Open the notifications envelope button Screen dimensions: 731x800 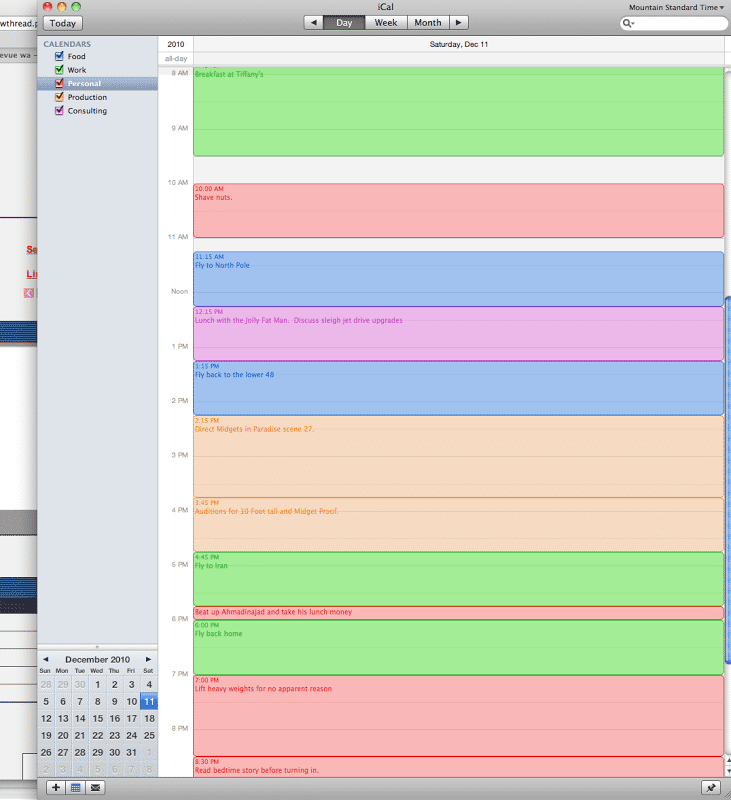[x=95, y=787]
